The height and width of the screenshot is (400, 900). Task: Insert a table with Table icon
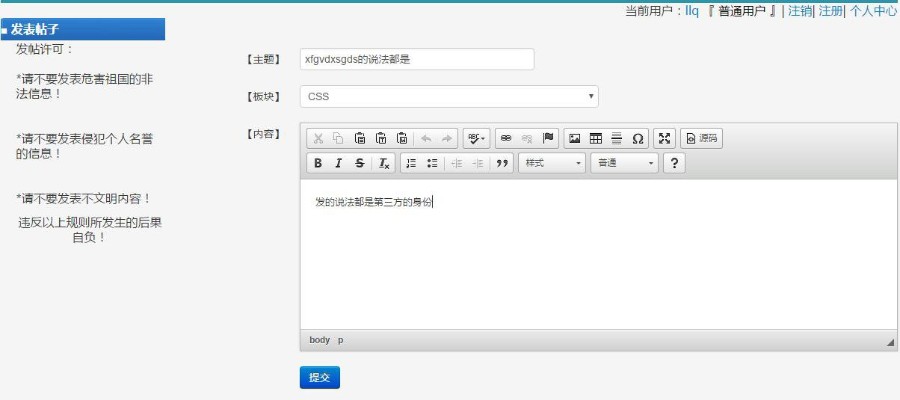pos(596,138)
